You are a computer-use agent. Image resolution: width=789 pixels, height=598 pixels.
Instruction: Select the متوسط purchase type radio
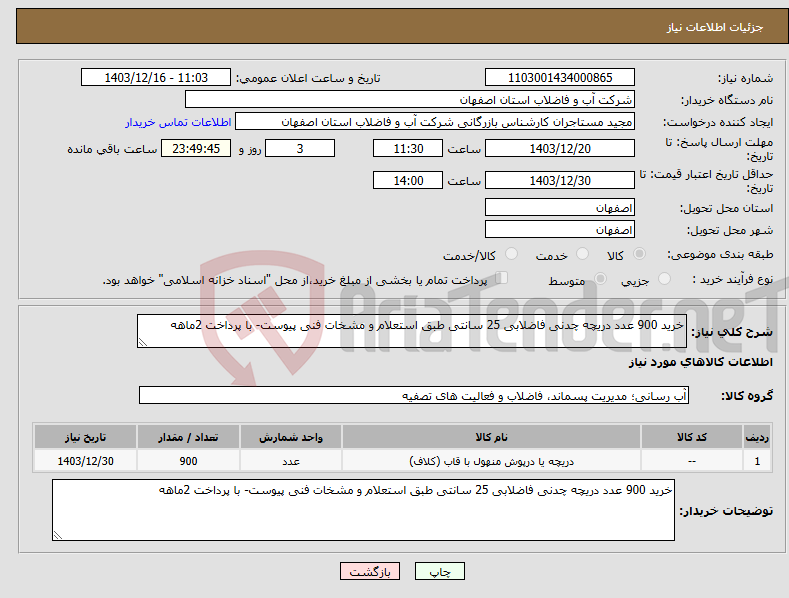(600, 278)
